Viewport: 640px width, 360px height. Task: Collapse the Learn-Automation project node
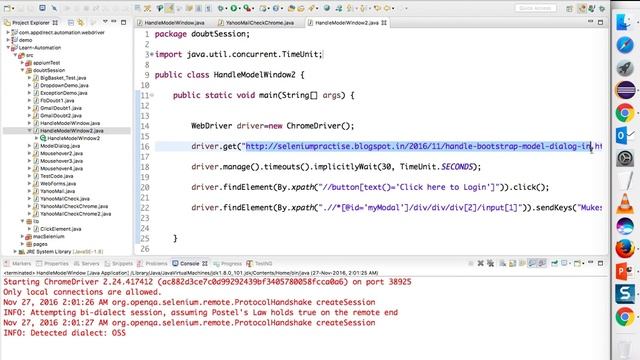coord(8,47)
